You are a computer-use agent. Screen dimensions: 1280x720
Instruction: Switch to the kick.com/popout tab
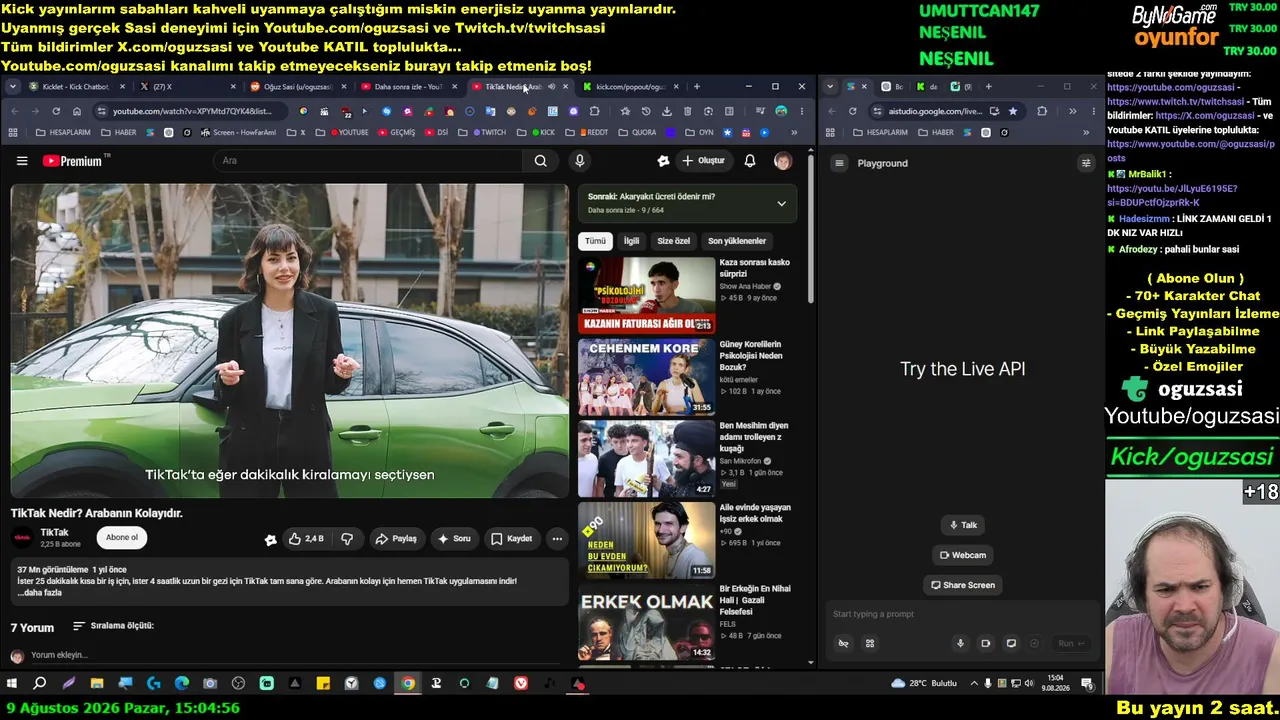631,87
